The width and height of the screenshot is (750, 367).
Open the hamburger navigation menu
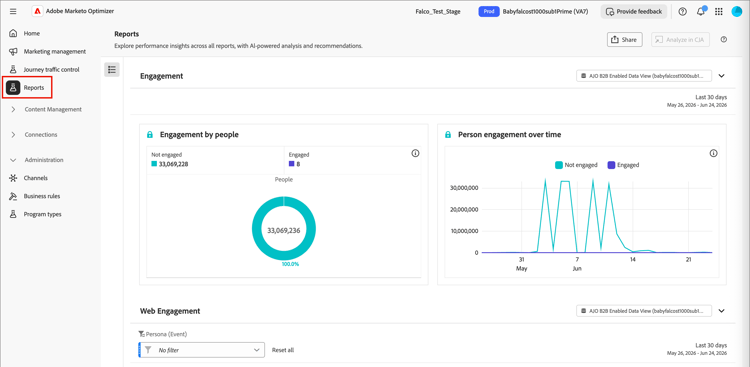13,11
